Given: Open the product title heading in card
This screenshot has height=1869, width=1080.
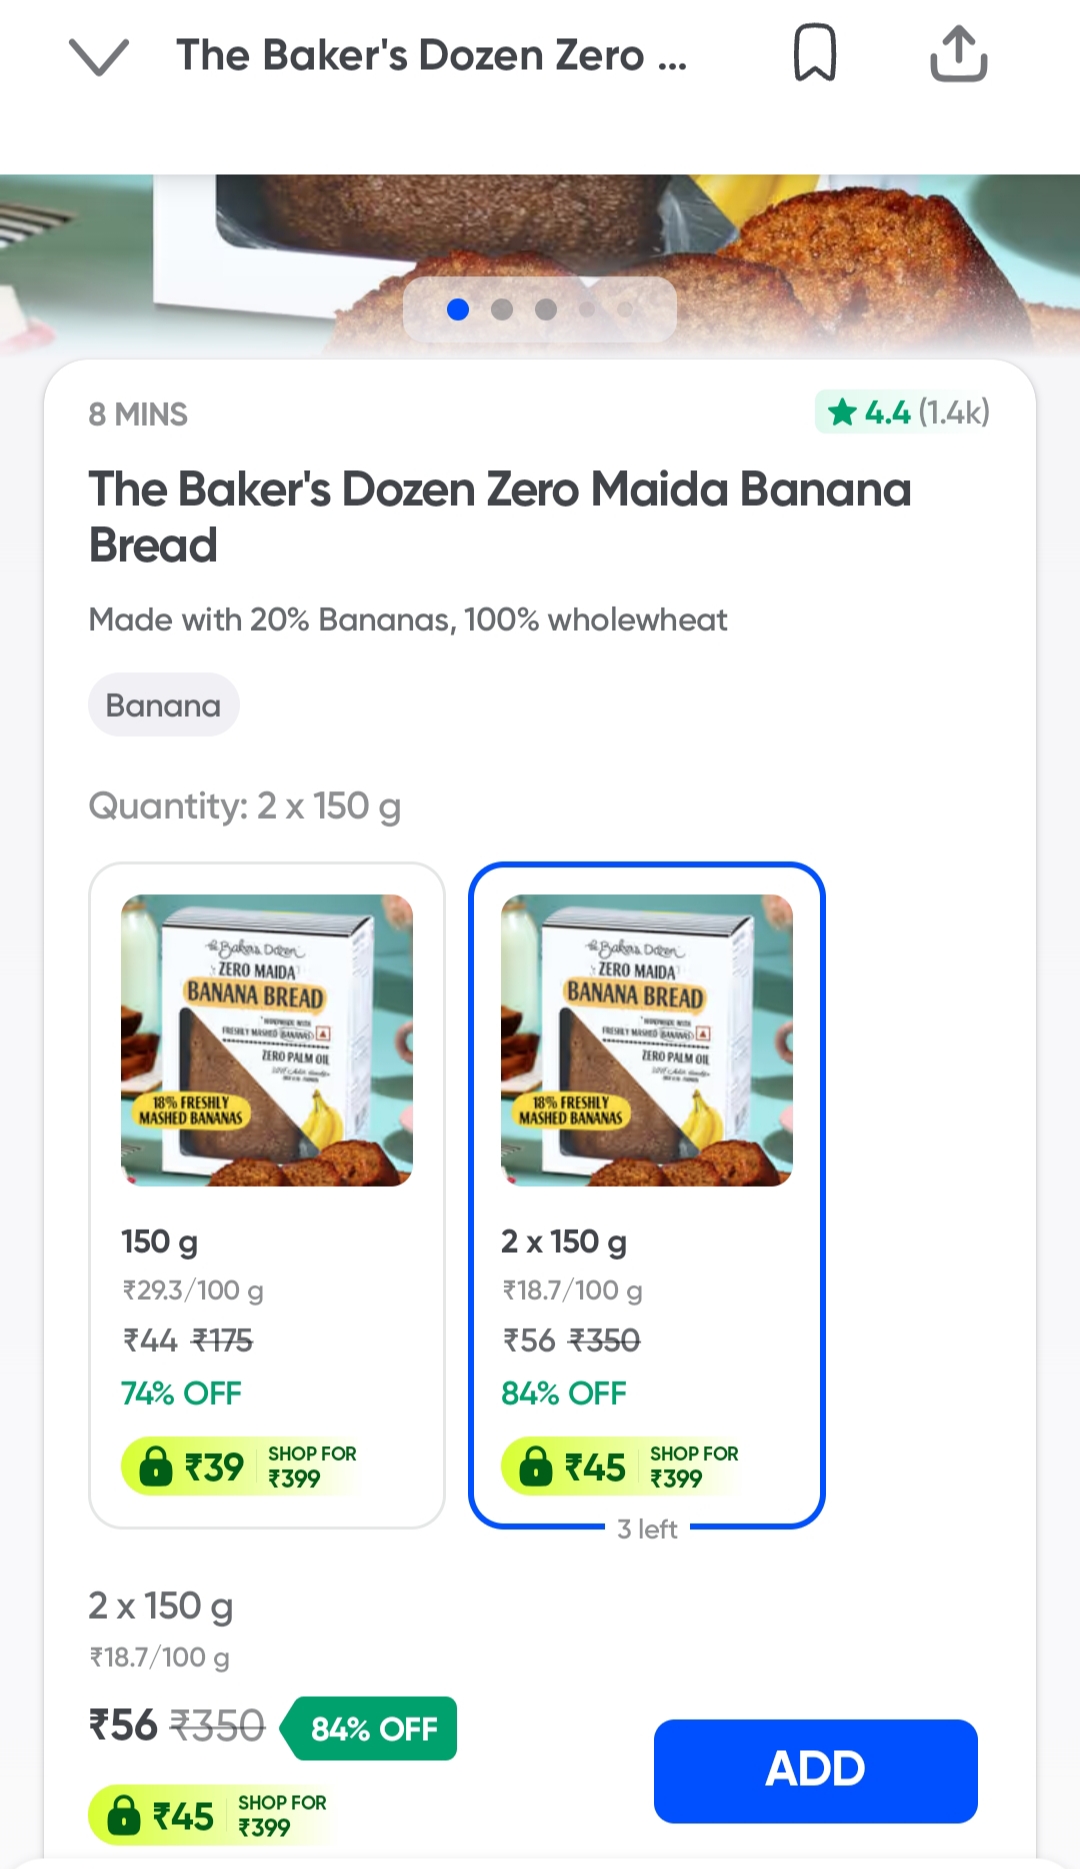Looking at the screenshot, I should pyautogui.click(x=499, y=516).
